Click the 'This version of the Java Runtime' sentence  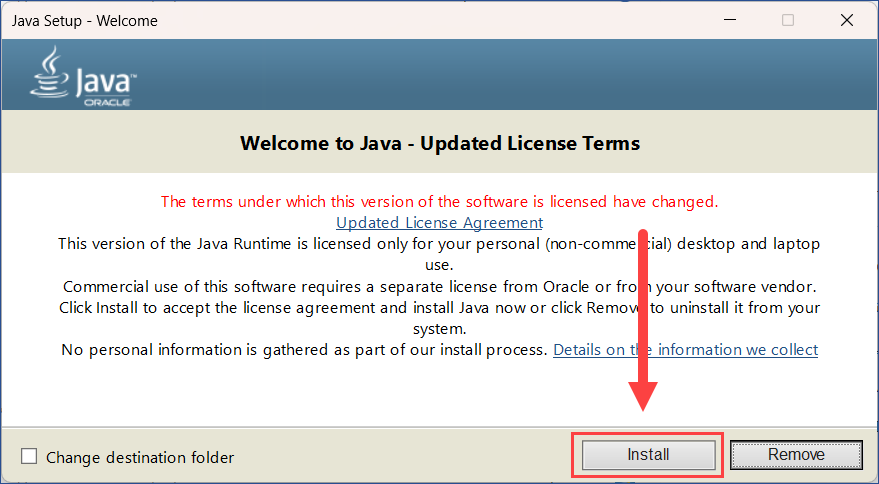[x=440, y=254]
